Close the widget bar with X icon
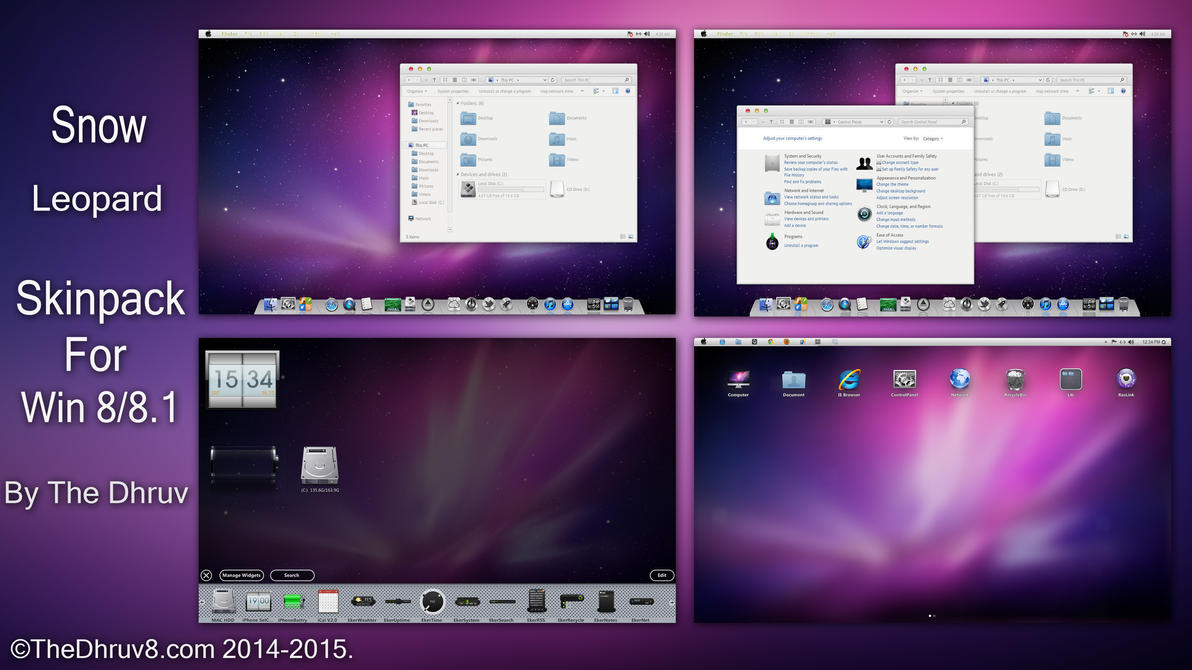This screenshot has width=1192, height=670. point(206,575)
